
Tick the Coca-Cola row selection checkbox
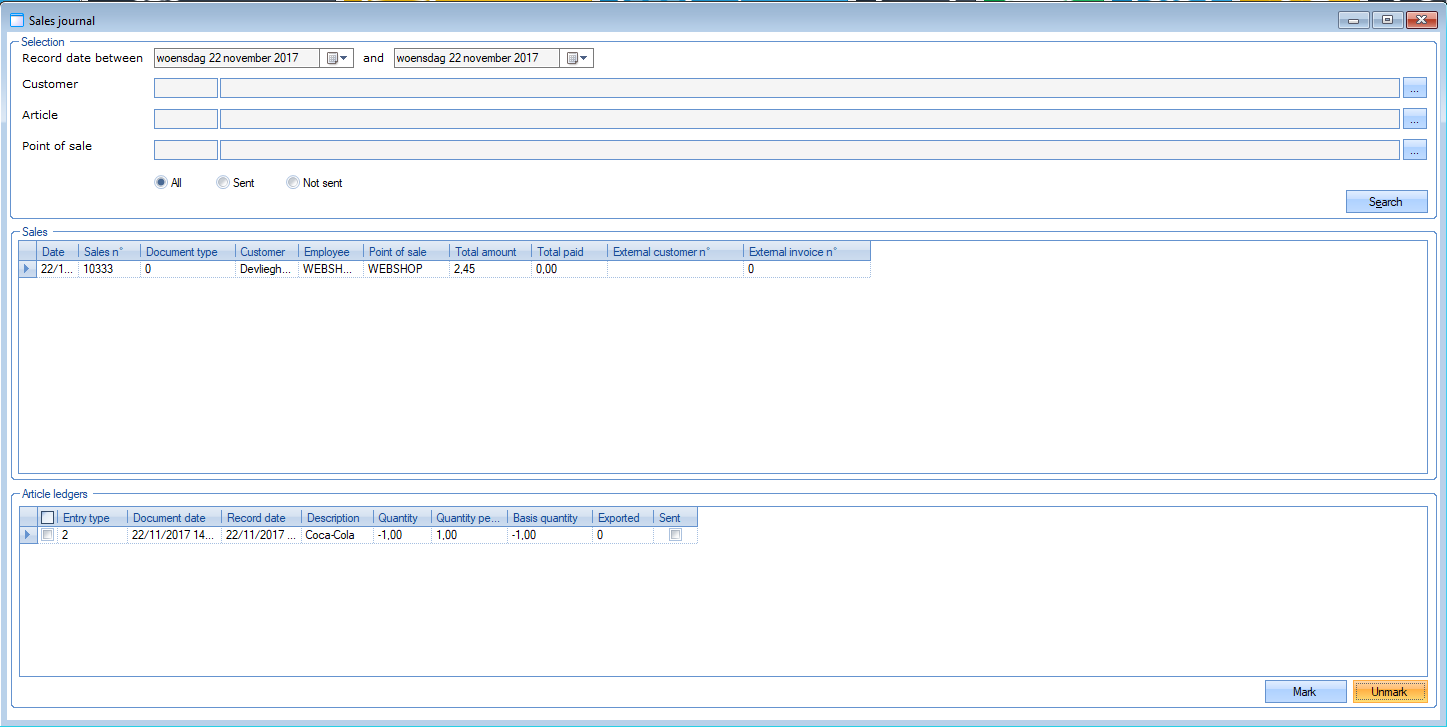[47, 535]
